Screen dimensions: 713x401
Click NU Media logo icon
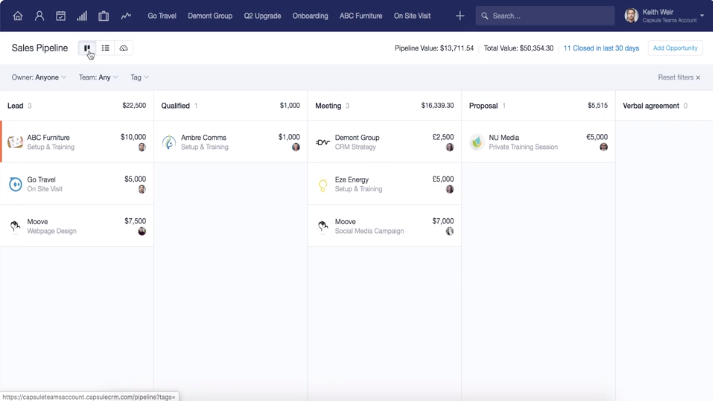(x=477, y=142)
